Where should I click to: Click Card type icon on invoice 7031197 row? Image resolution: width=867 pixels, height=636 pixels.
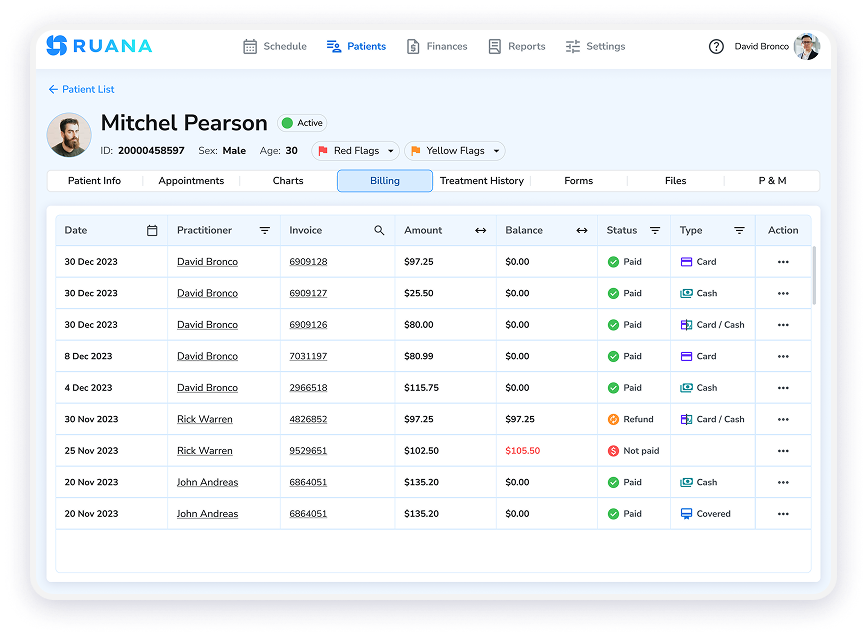(686, 357)
